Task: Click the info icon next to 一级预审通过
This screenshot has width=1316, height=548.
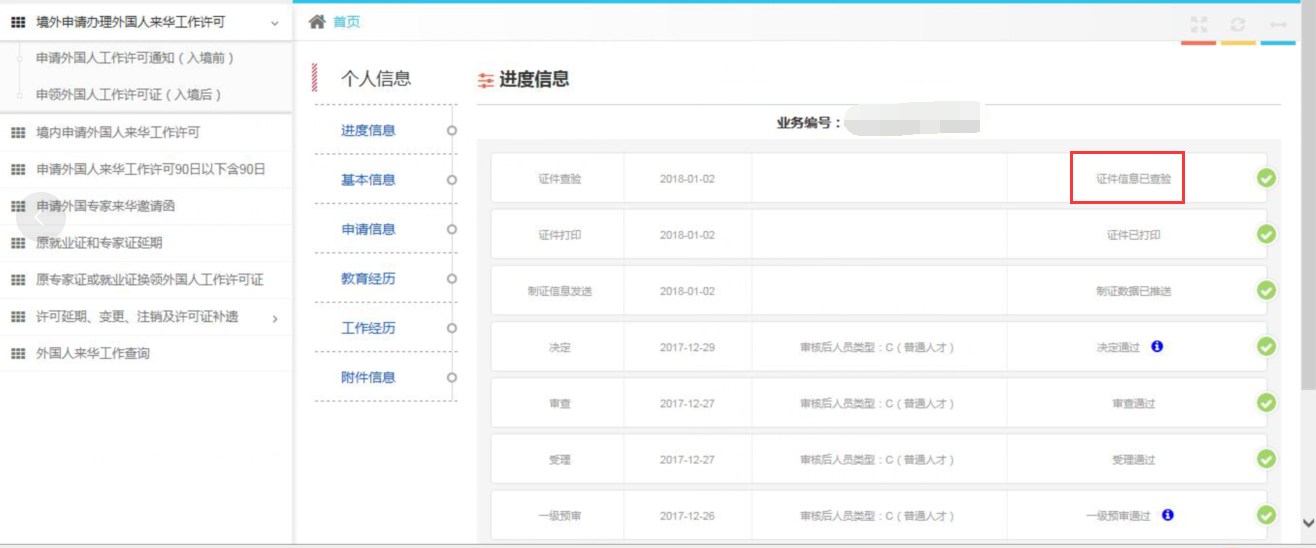Action: (x=1167, y=515)
